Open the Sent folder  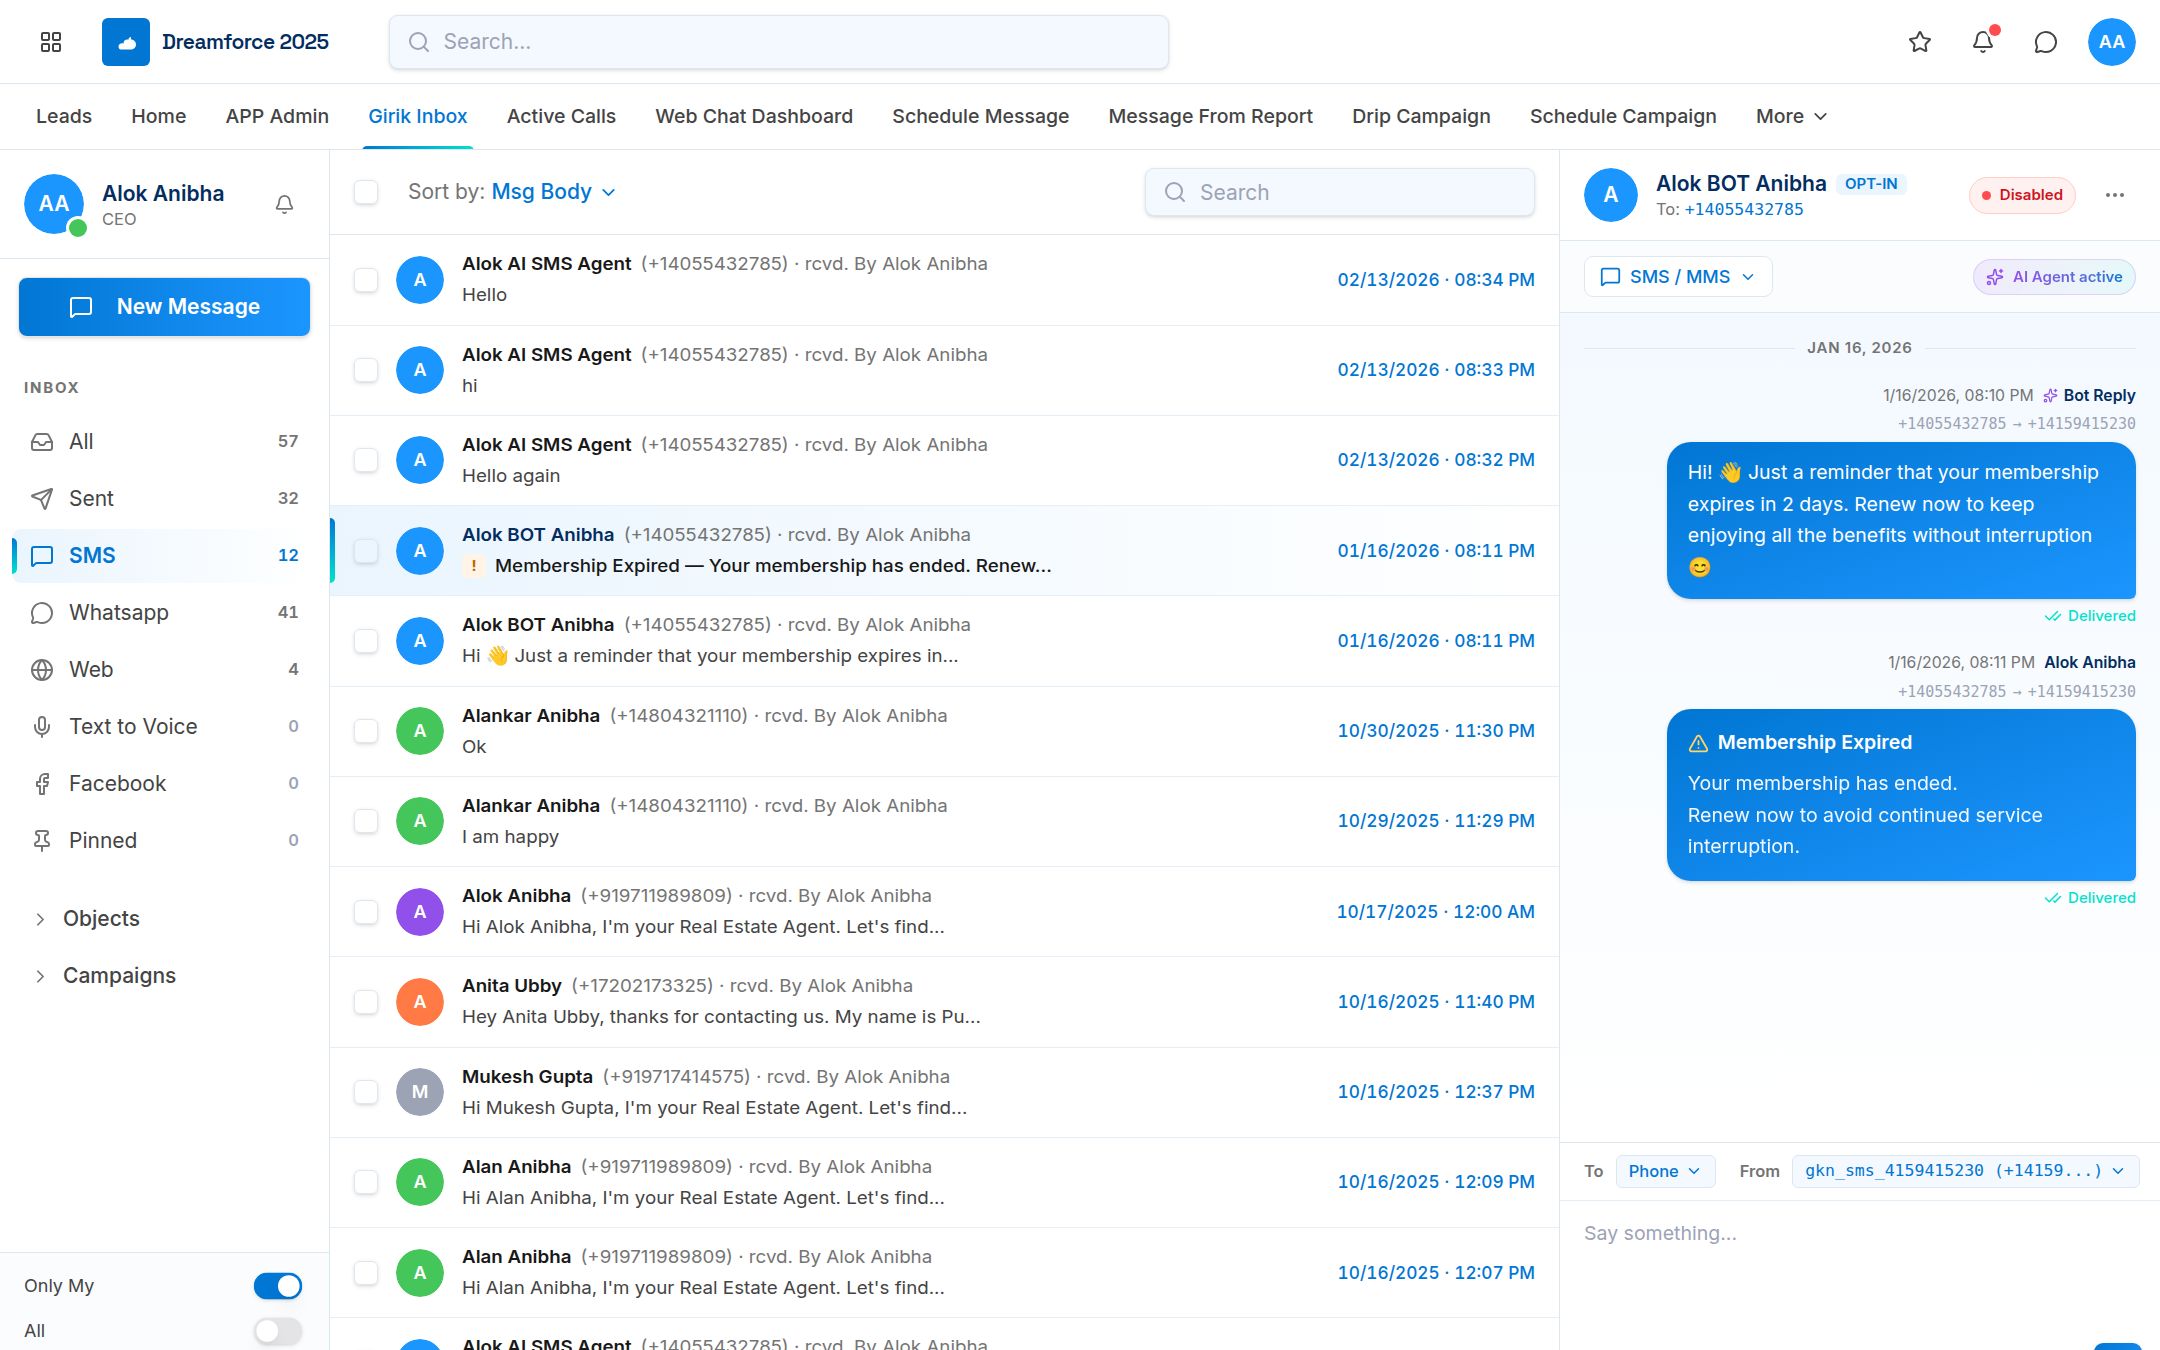coord(164,498)
